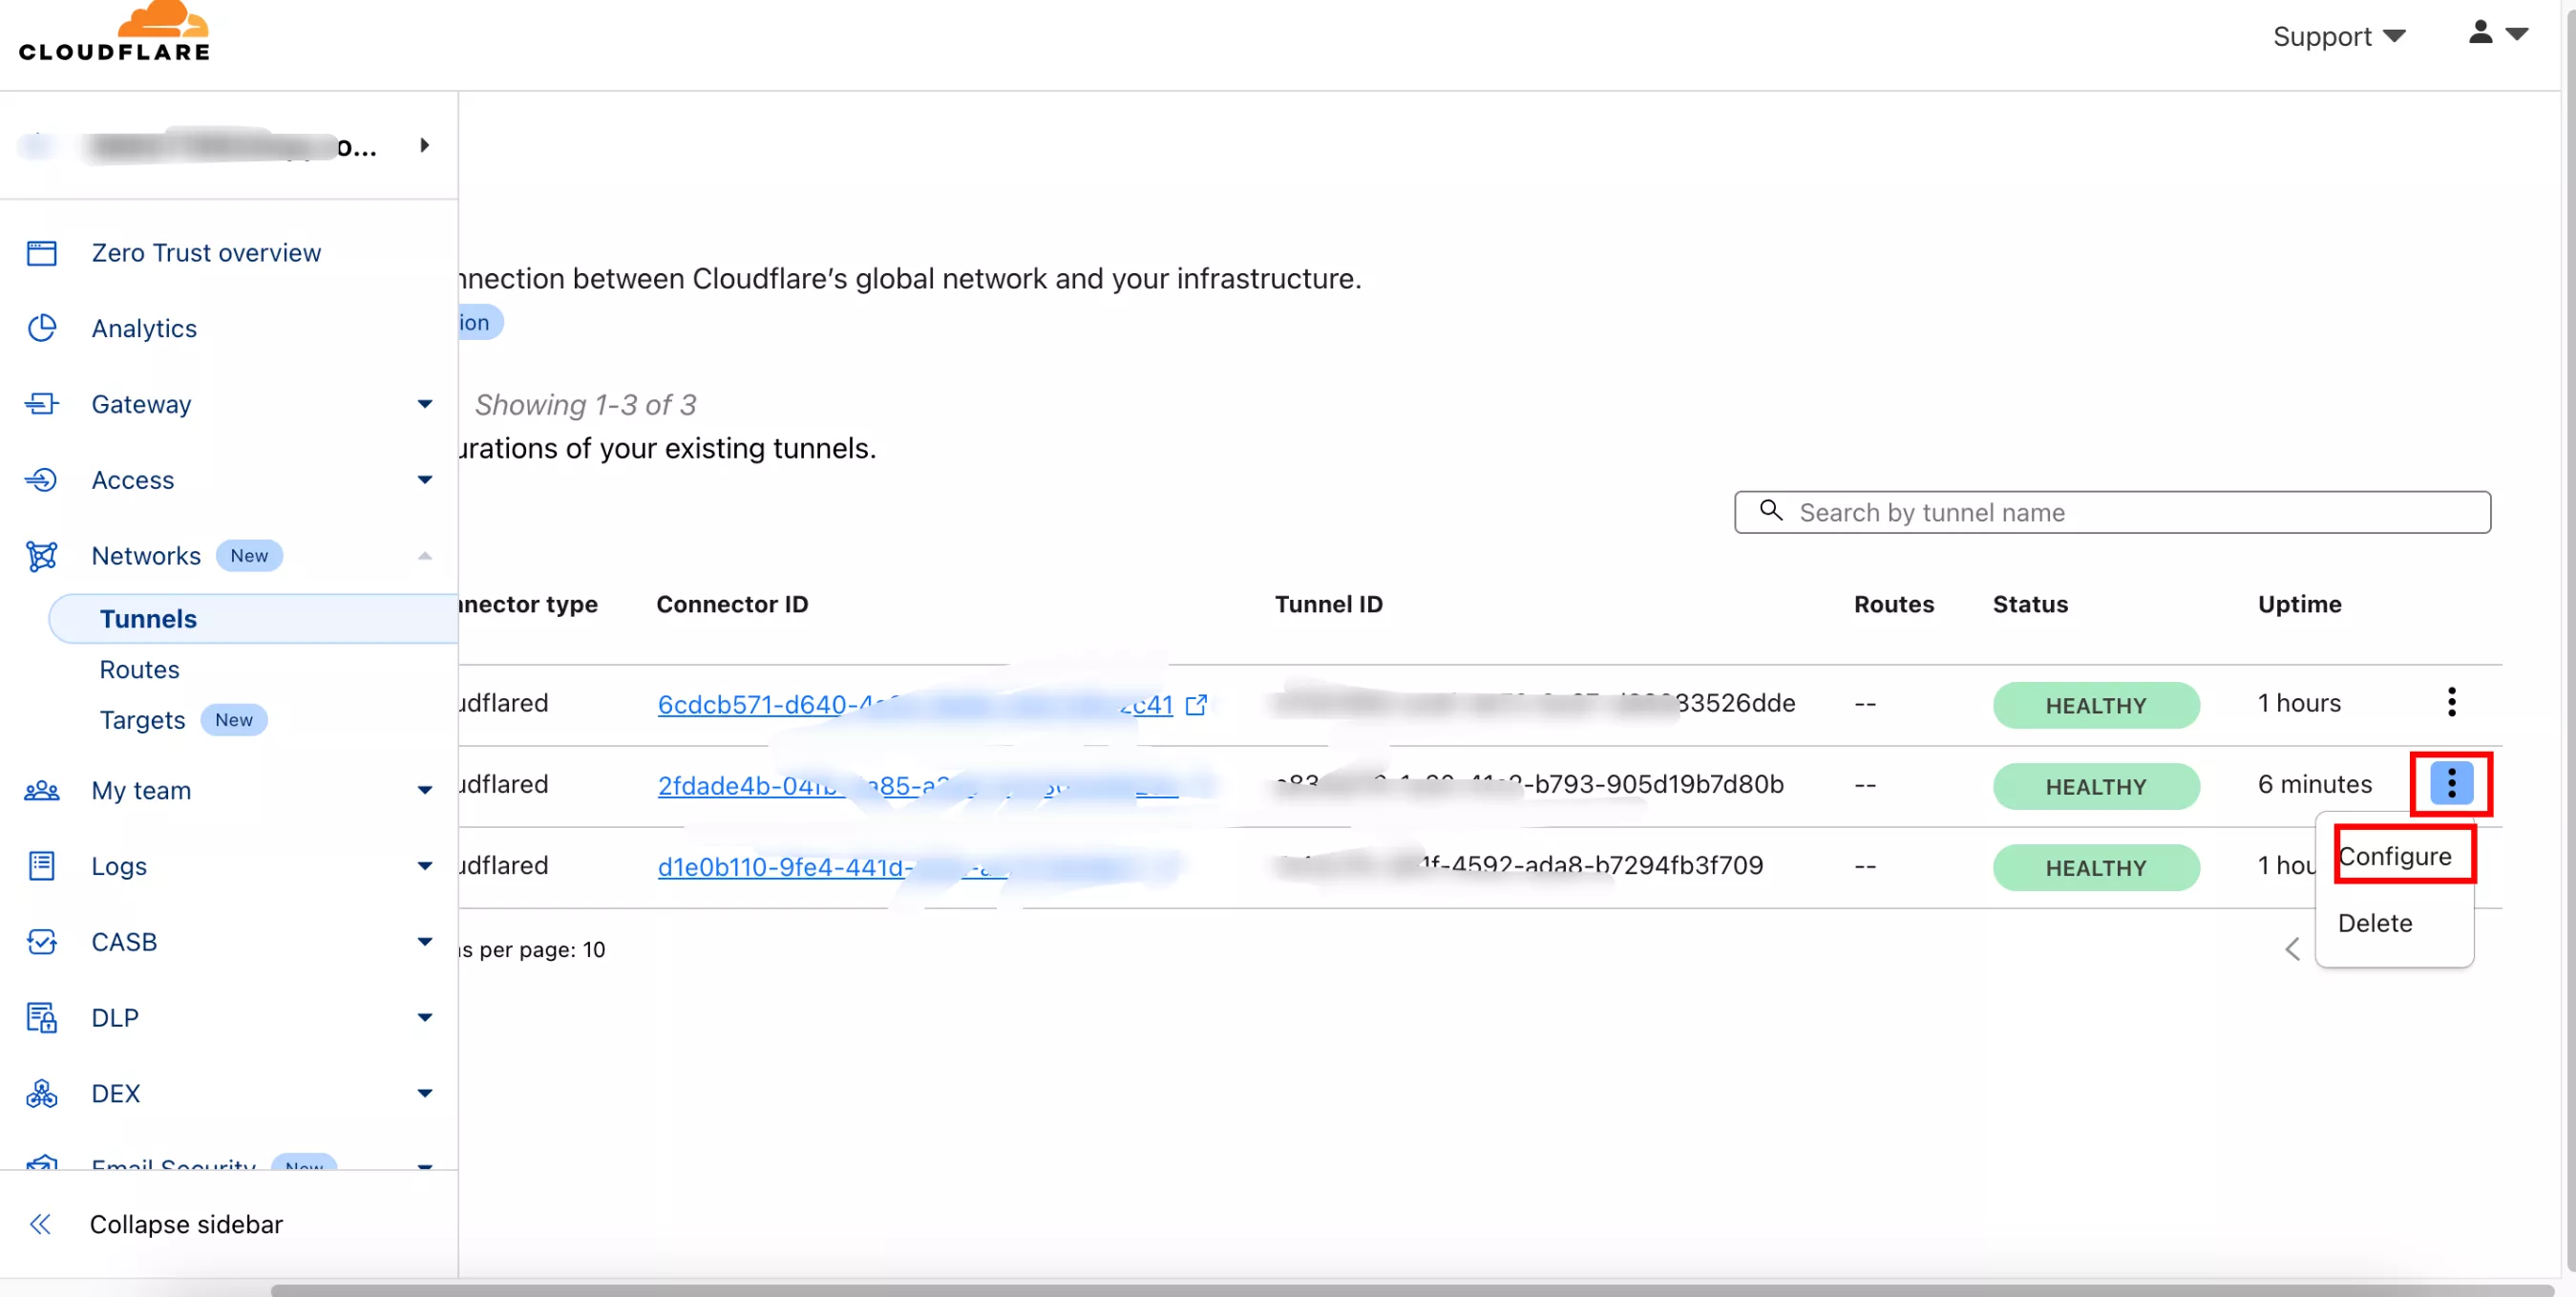Image resolution: width=2576 pixels, height=1297 pixels.
Task: Click three-dot menu for 6 minutes tunnel
Action: pos(2451,783)
